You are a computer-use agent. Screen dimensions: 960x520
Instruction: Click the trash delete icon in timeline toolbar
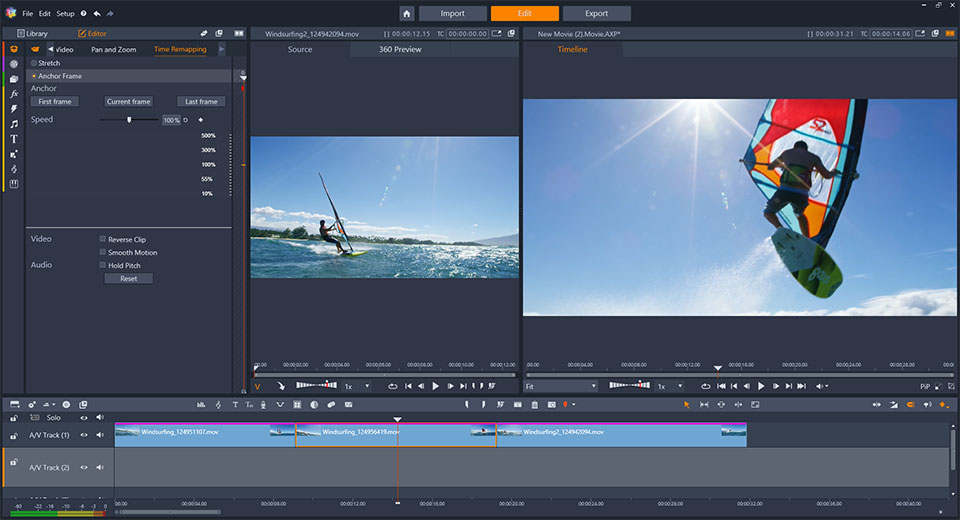click(534, 405)
